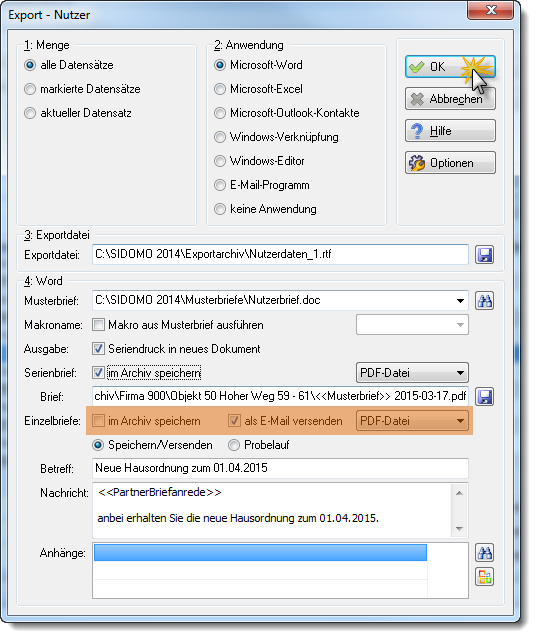Uncheck Serienbrief im Archiv speichern
Viewport: 536px width, 638px height.
click(98, 373)
